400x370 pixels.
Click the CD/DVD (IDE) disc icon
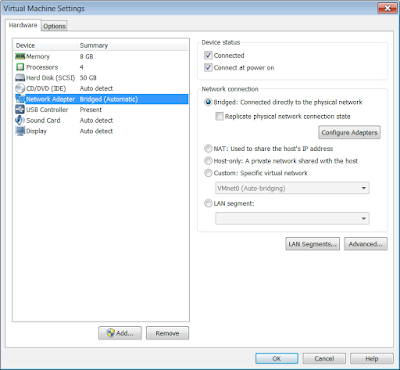20,88
